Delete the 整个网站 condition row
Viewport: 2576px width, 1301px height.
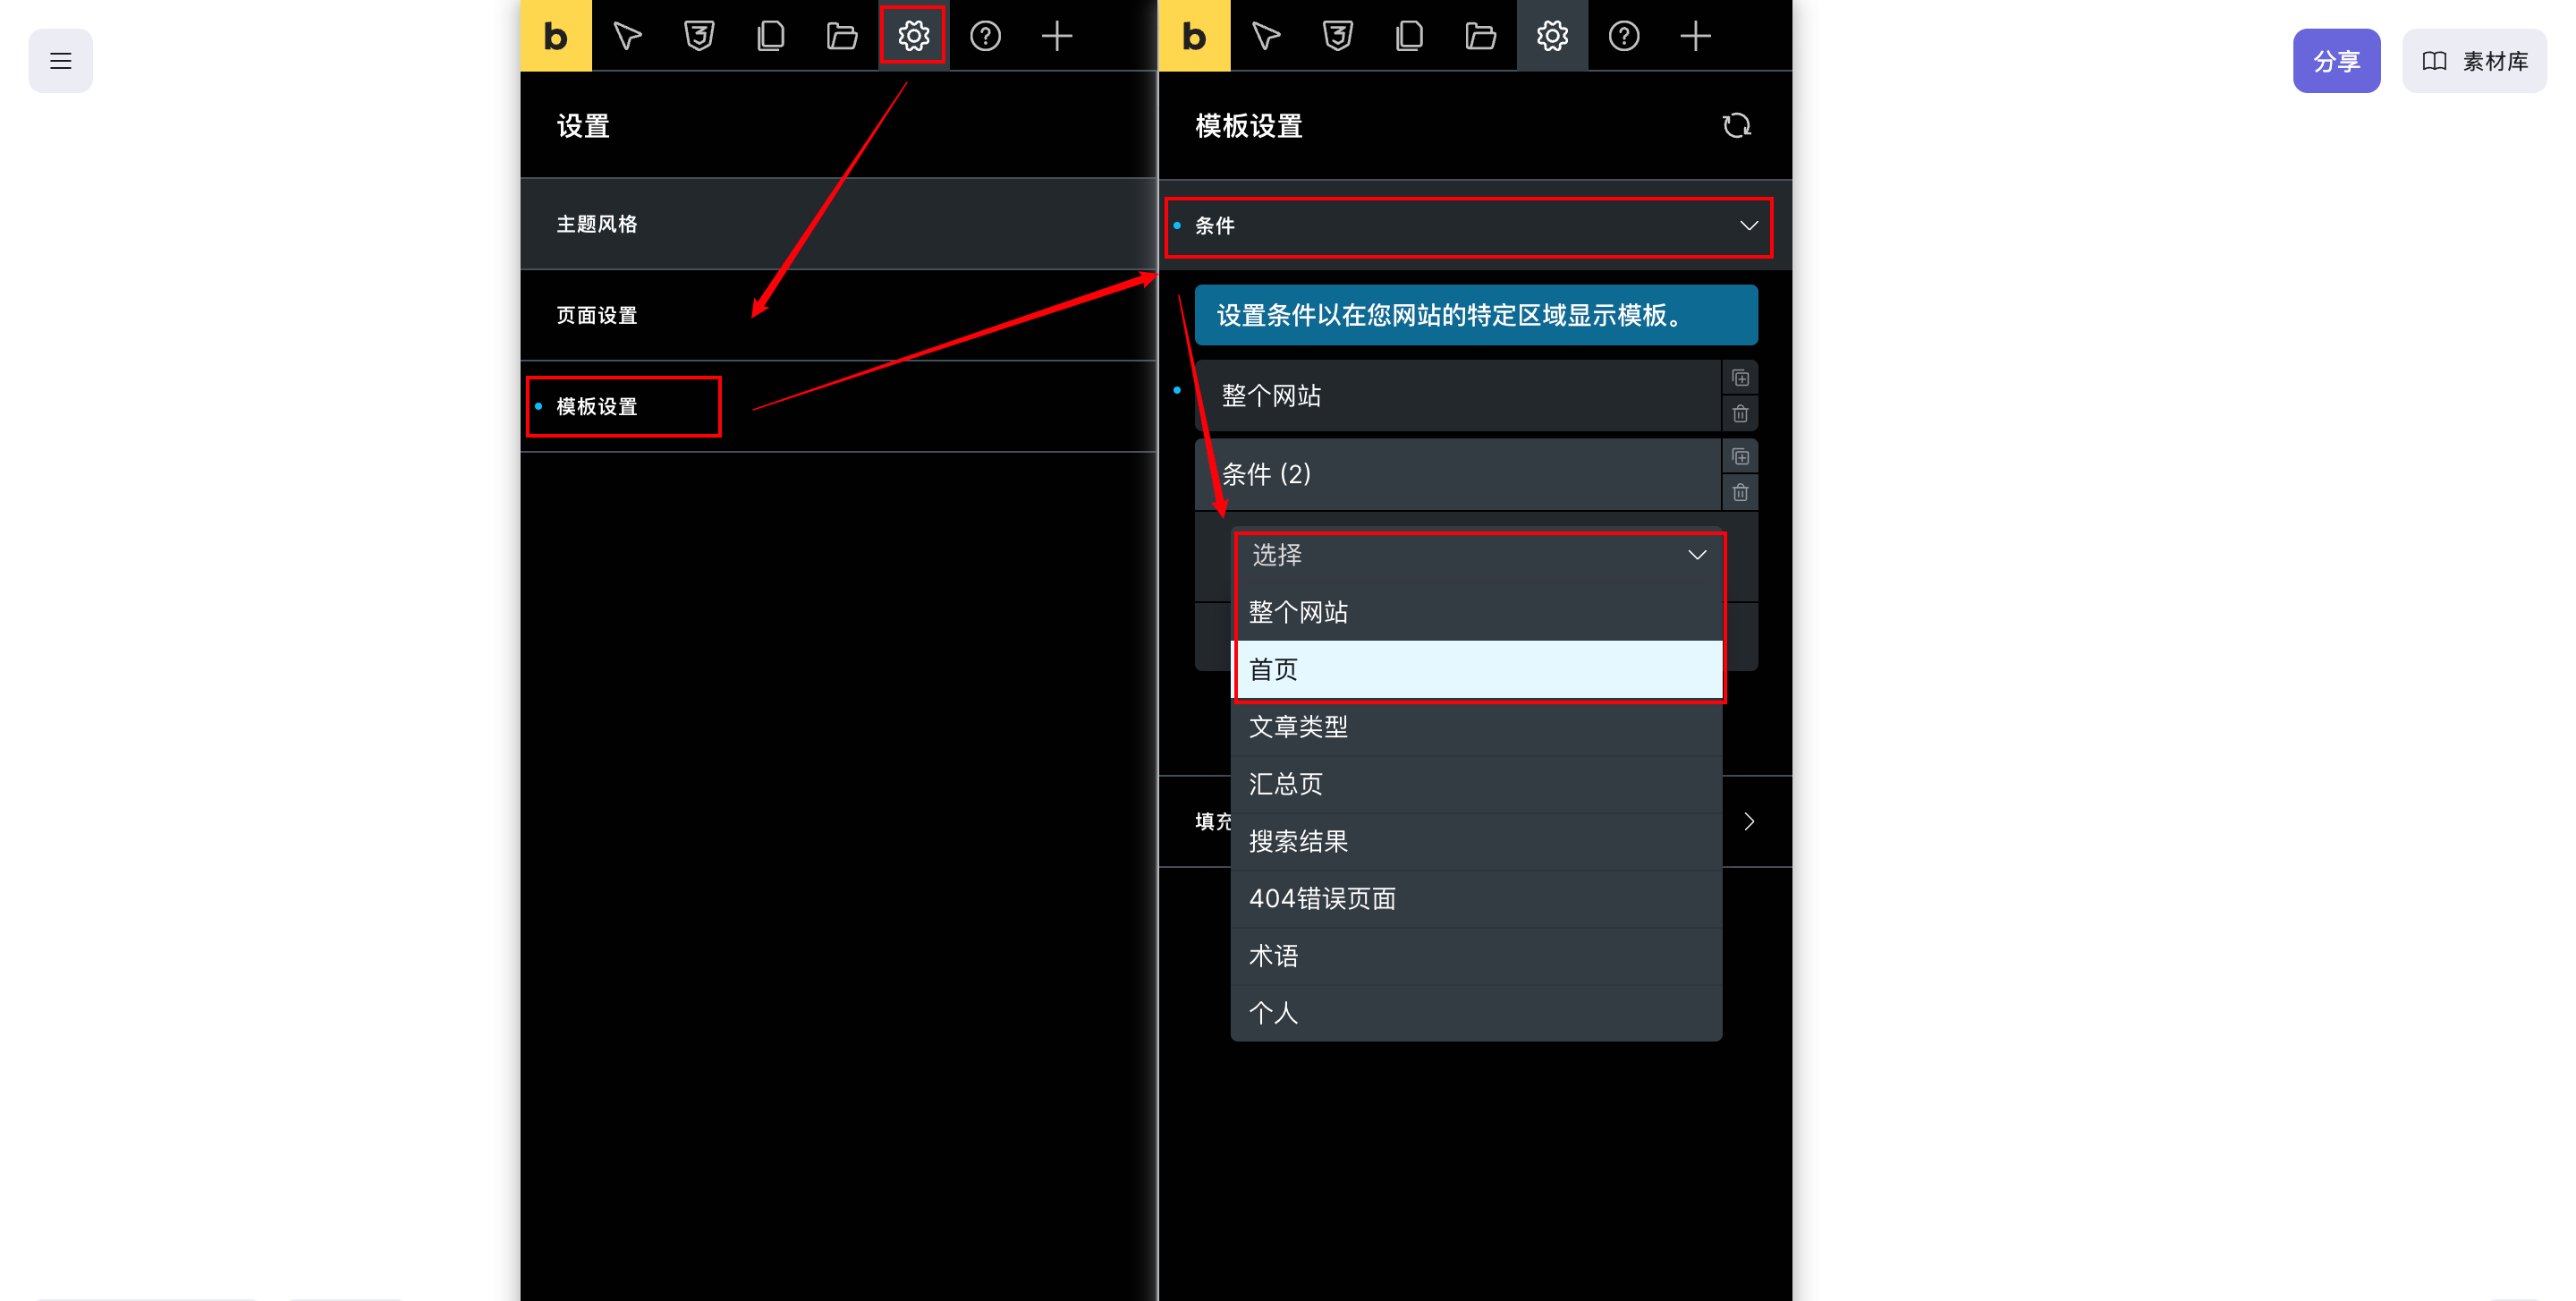1740,414
